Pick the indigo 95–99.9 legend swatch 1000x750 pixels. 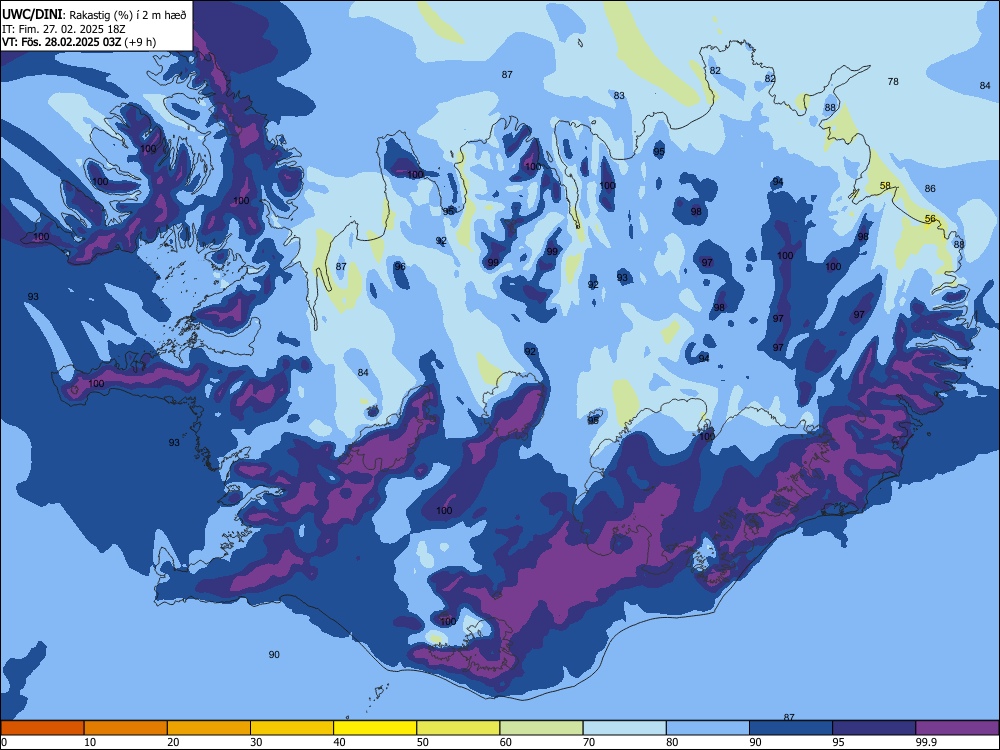(x=874, y=728)
